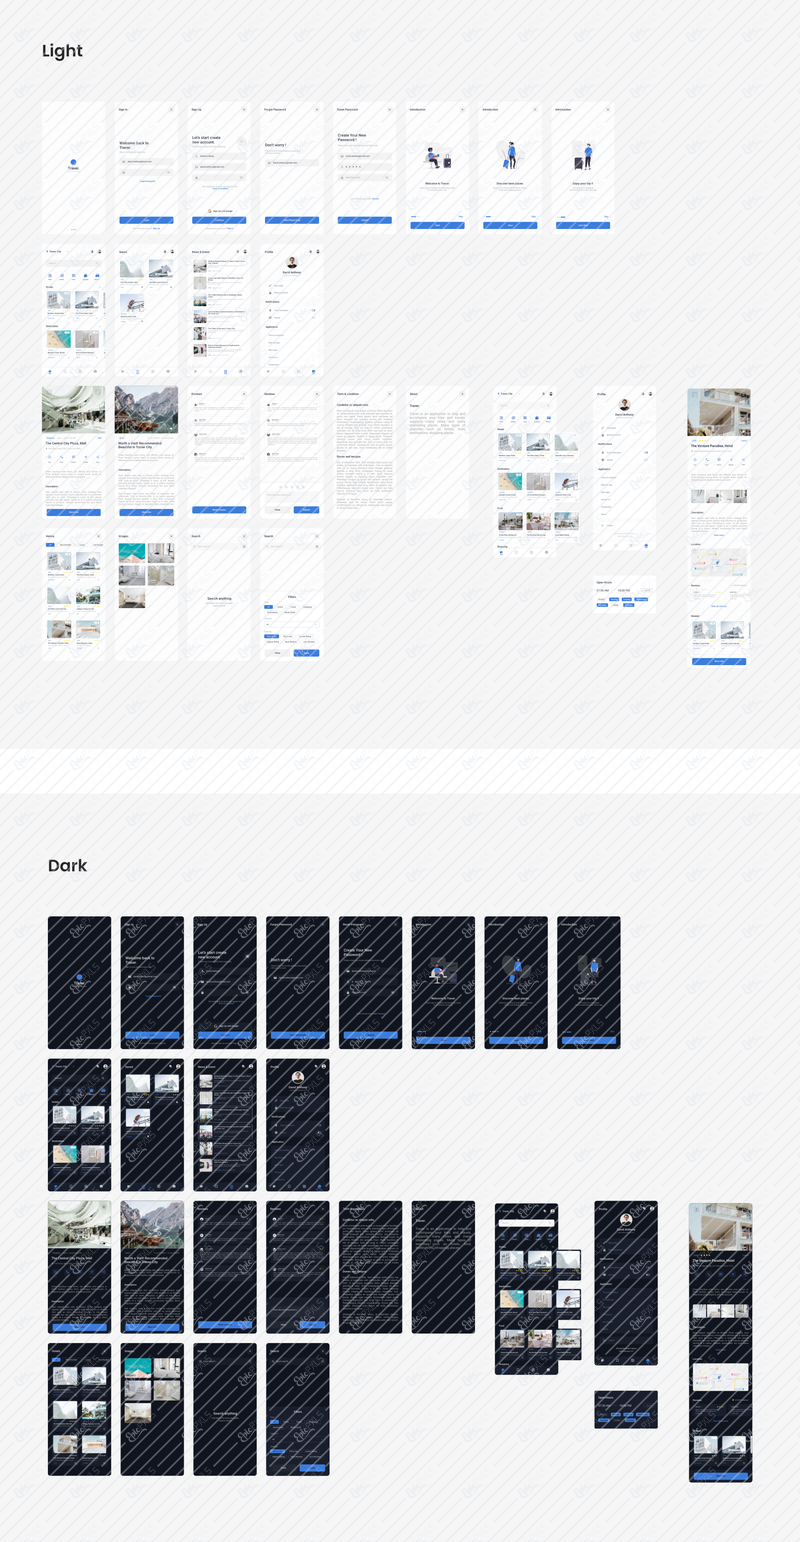Screen dimensions: 800x1542
Task: Toggle push notification switch on taller light Profile screen
Action: (x=647, y=452)
